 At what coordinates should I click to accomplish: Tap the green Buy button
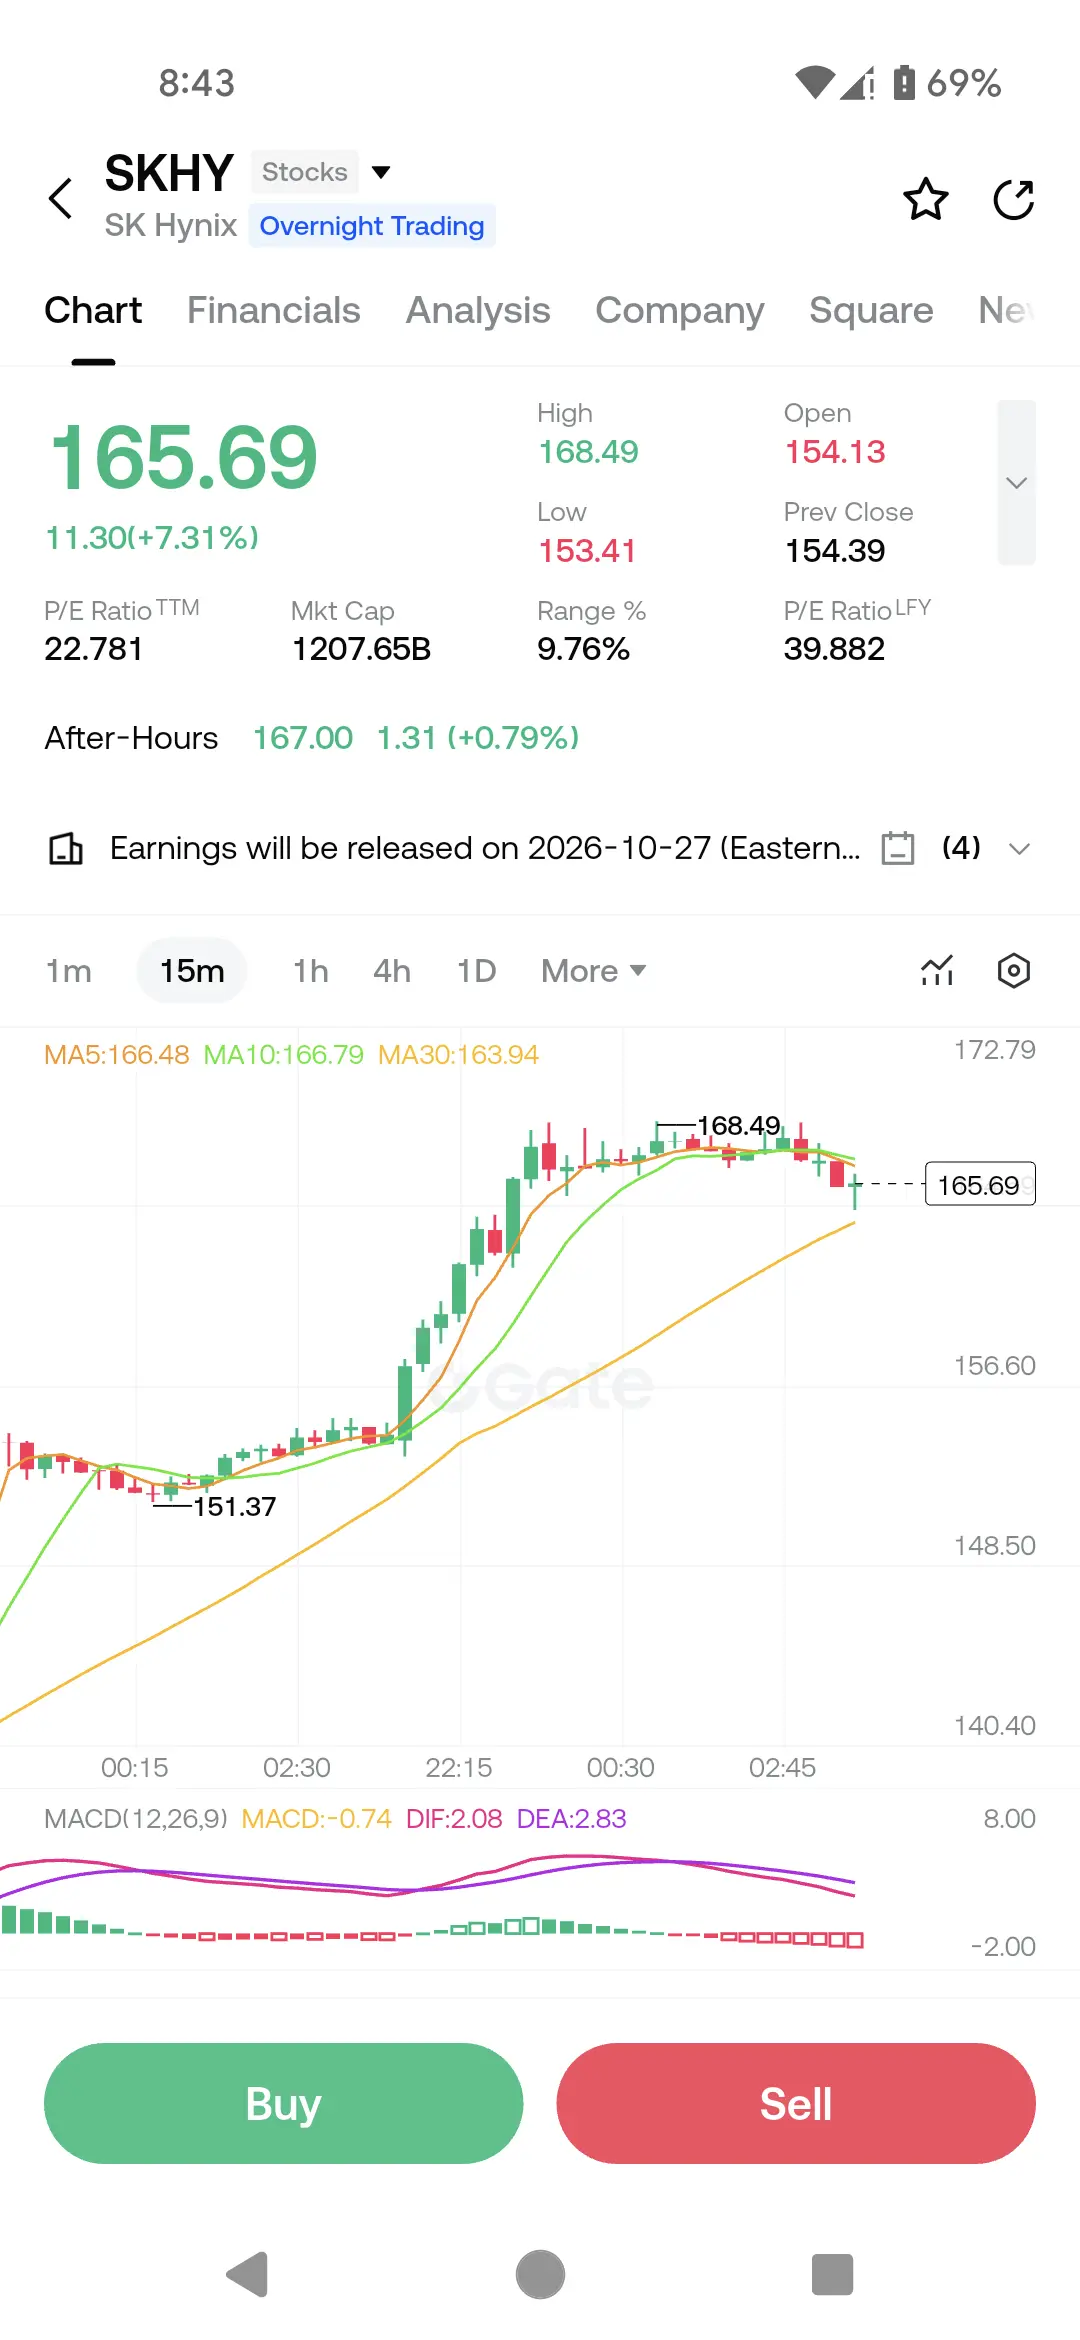point(284,2103)
